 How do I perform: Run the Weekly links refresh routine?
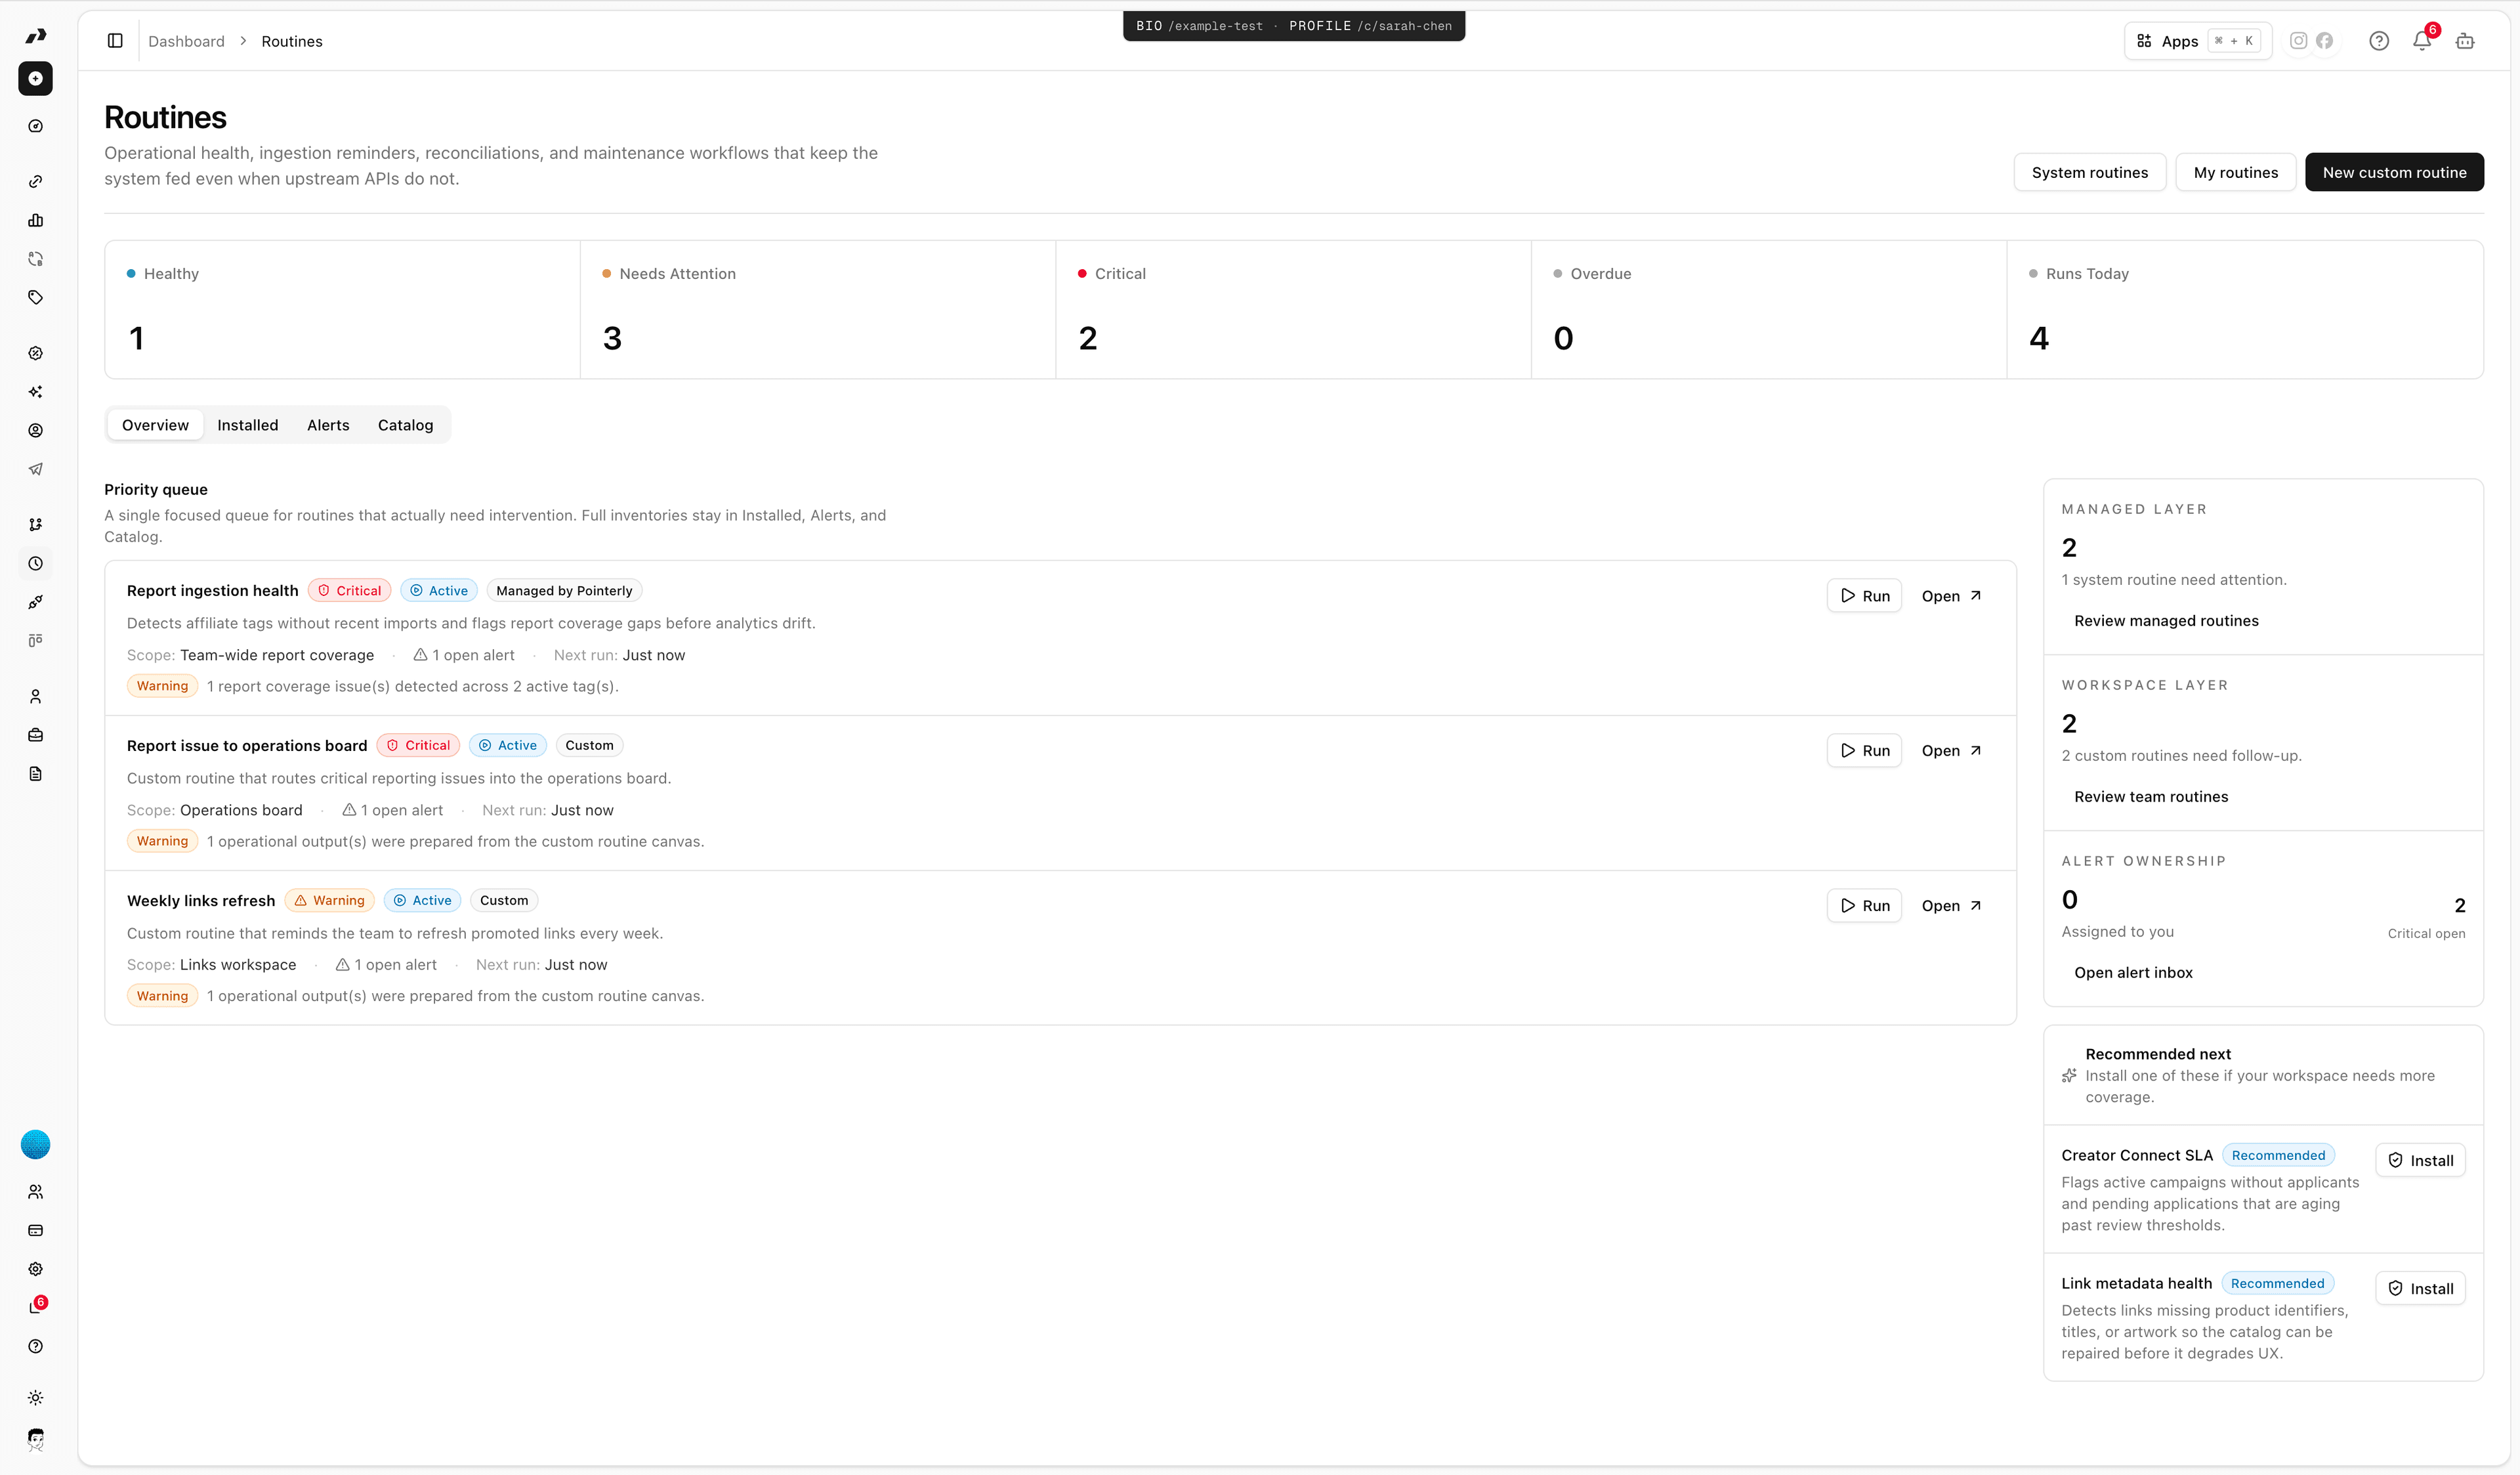click(1864, 906)
